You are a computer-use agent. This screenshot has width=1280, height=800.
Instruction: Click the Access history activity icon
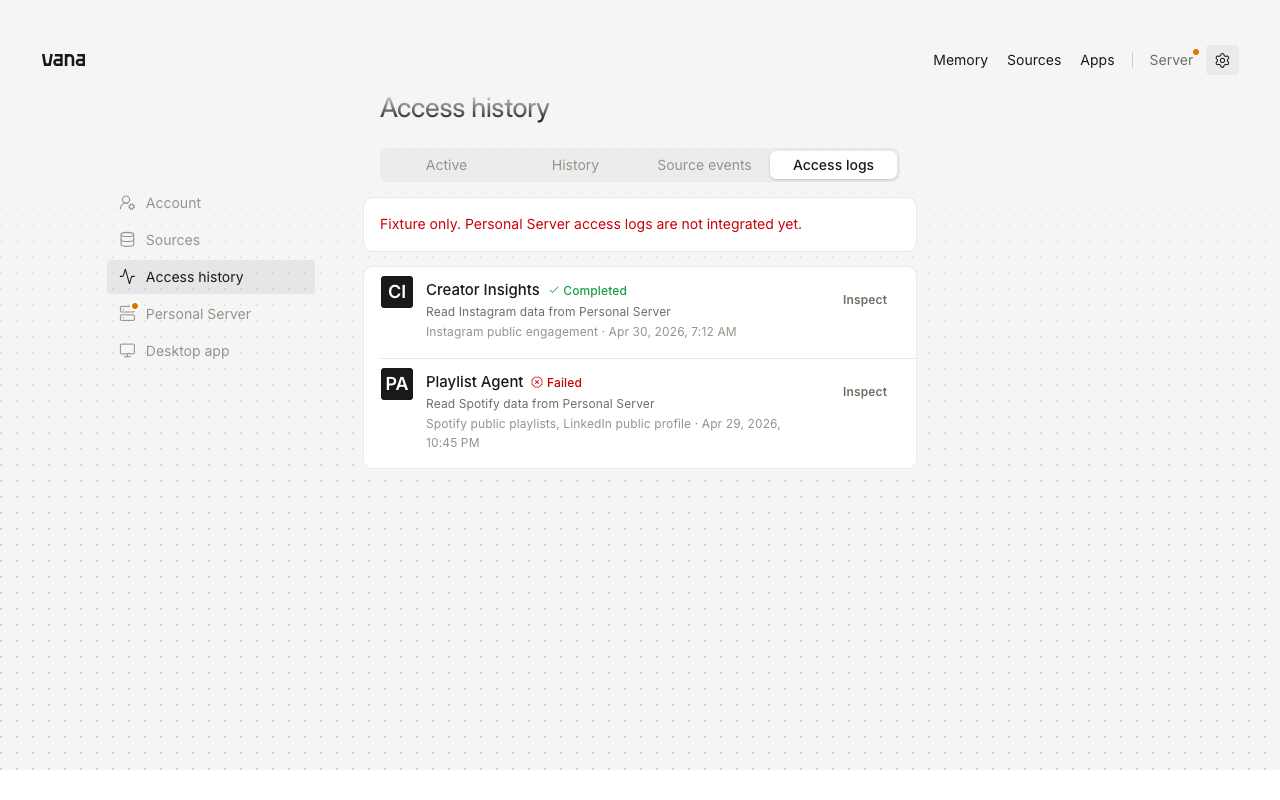pyautogui.click(x=127, y=277)
